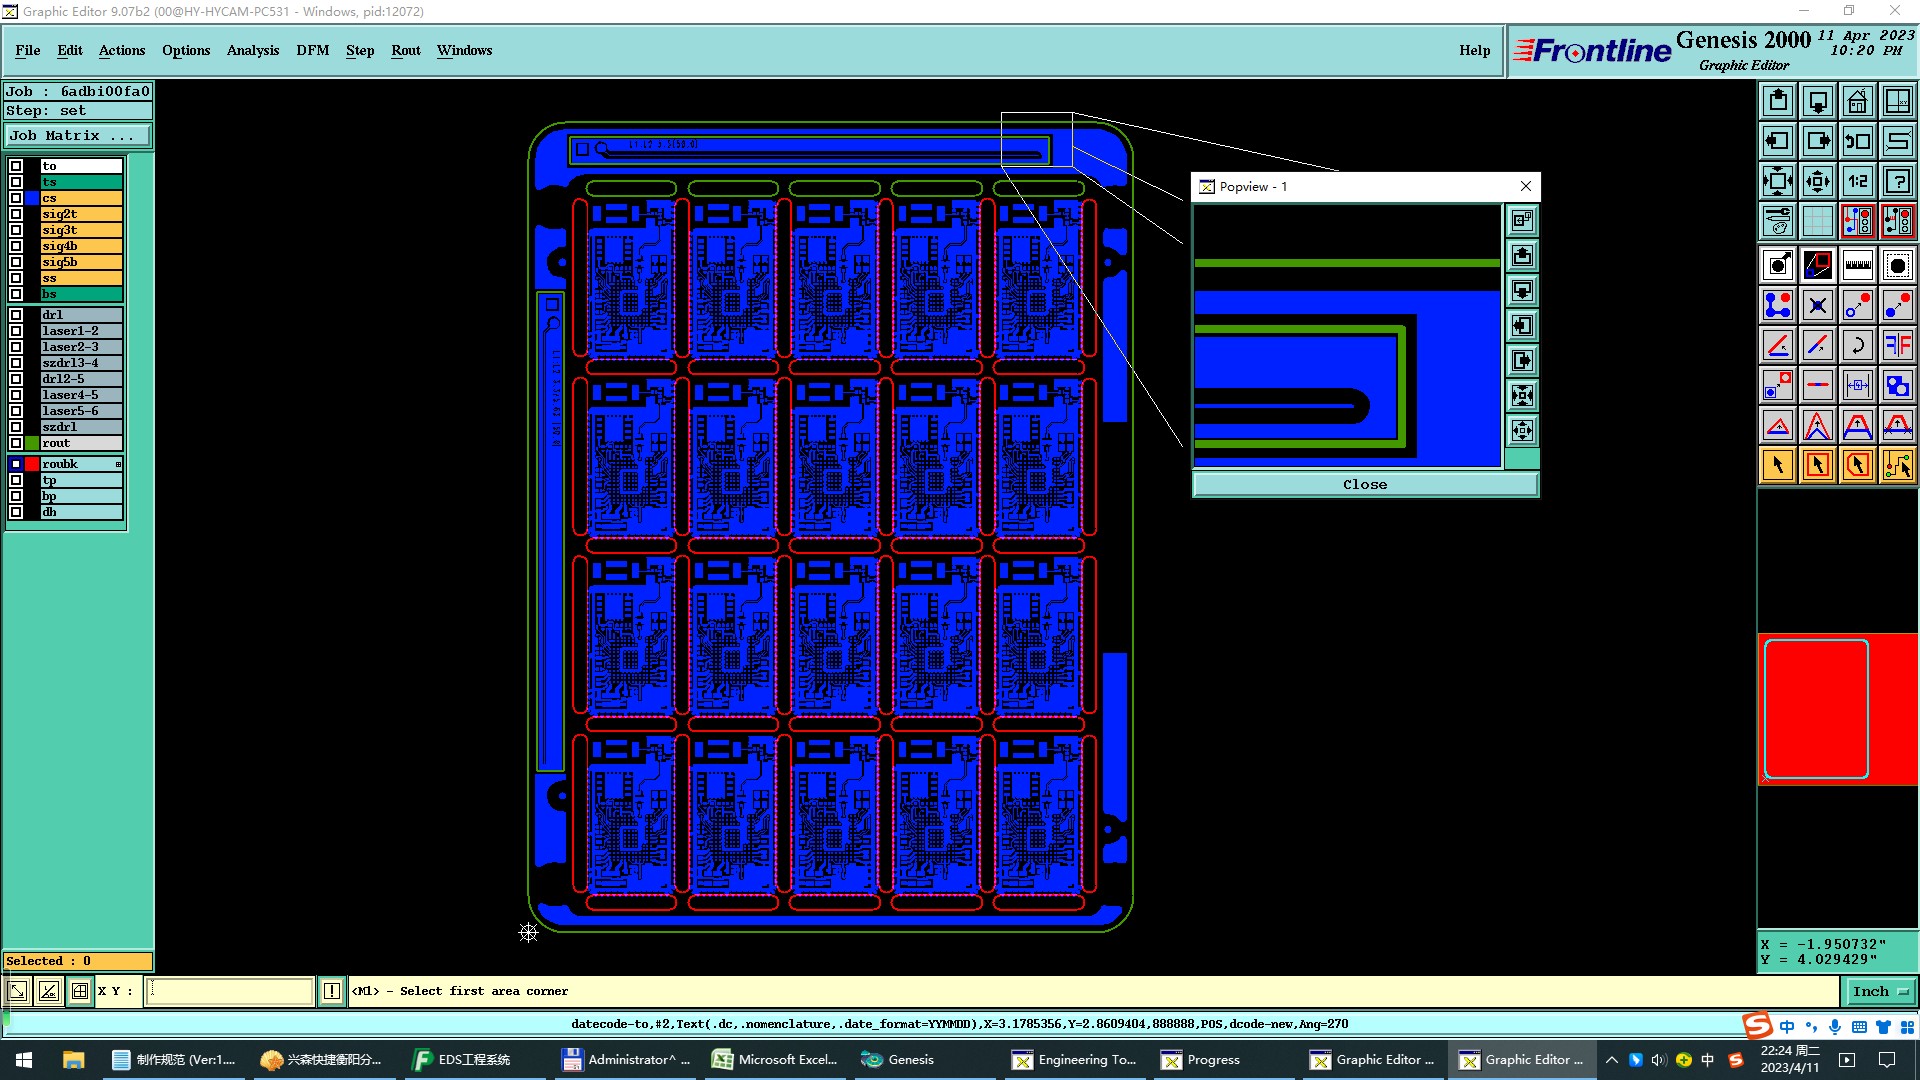Open the DFM menu
1920x1080 pixels.
pyautogui.click(x=312, y=50)
